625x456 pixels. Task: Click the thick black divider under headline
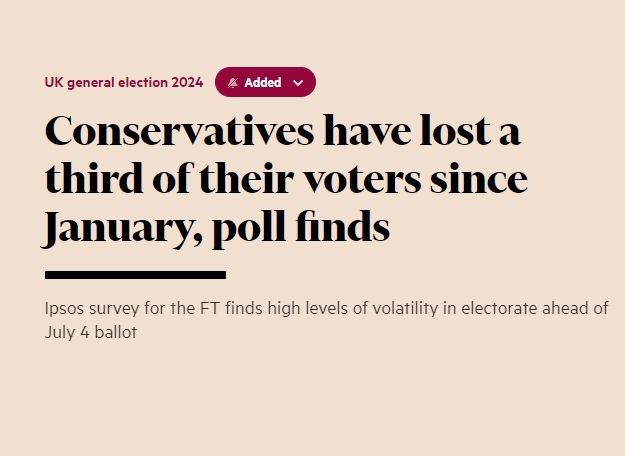click(135, 274)
